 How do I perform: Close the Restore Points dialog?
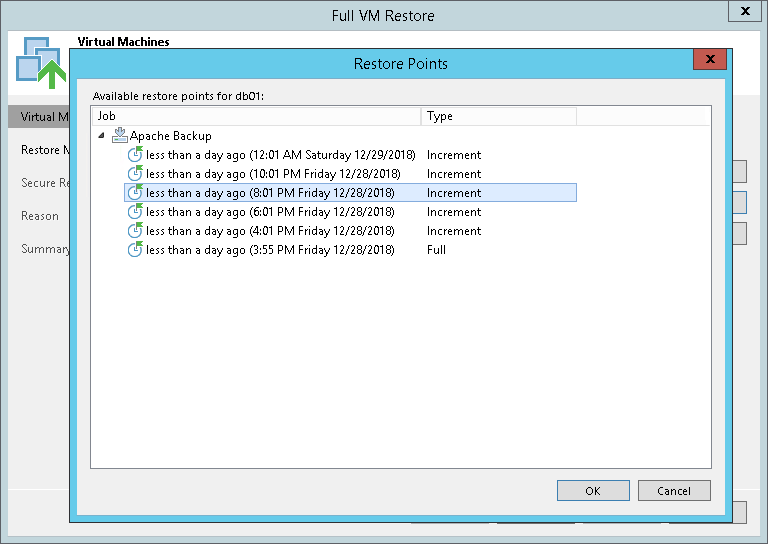pyautogui.click(x=709, y=60)
